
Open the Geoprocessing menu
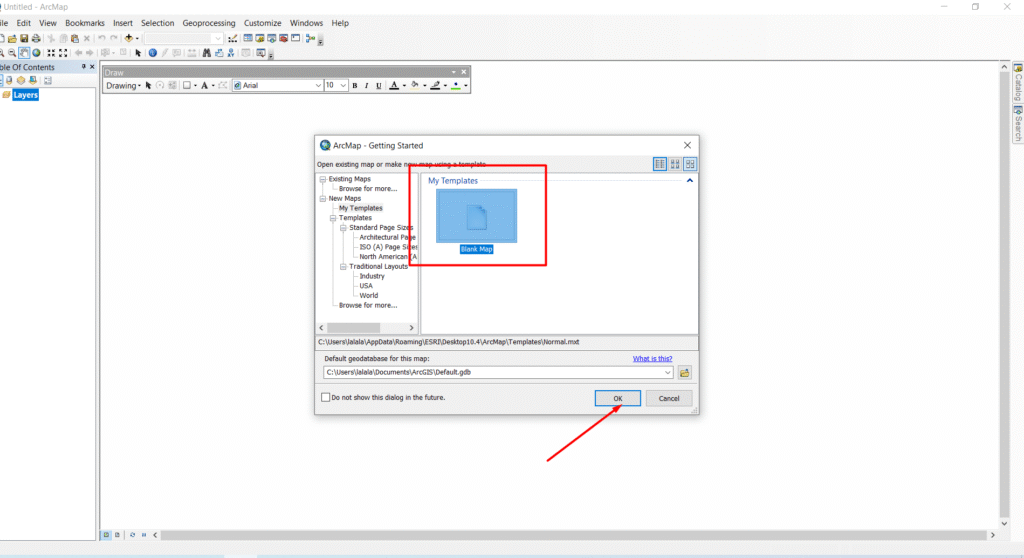(209, 23)
